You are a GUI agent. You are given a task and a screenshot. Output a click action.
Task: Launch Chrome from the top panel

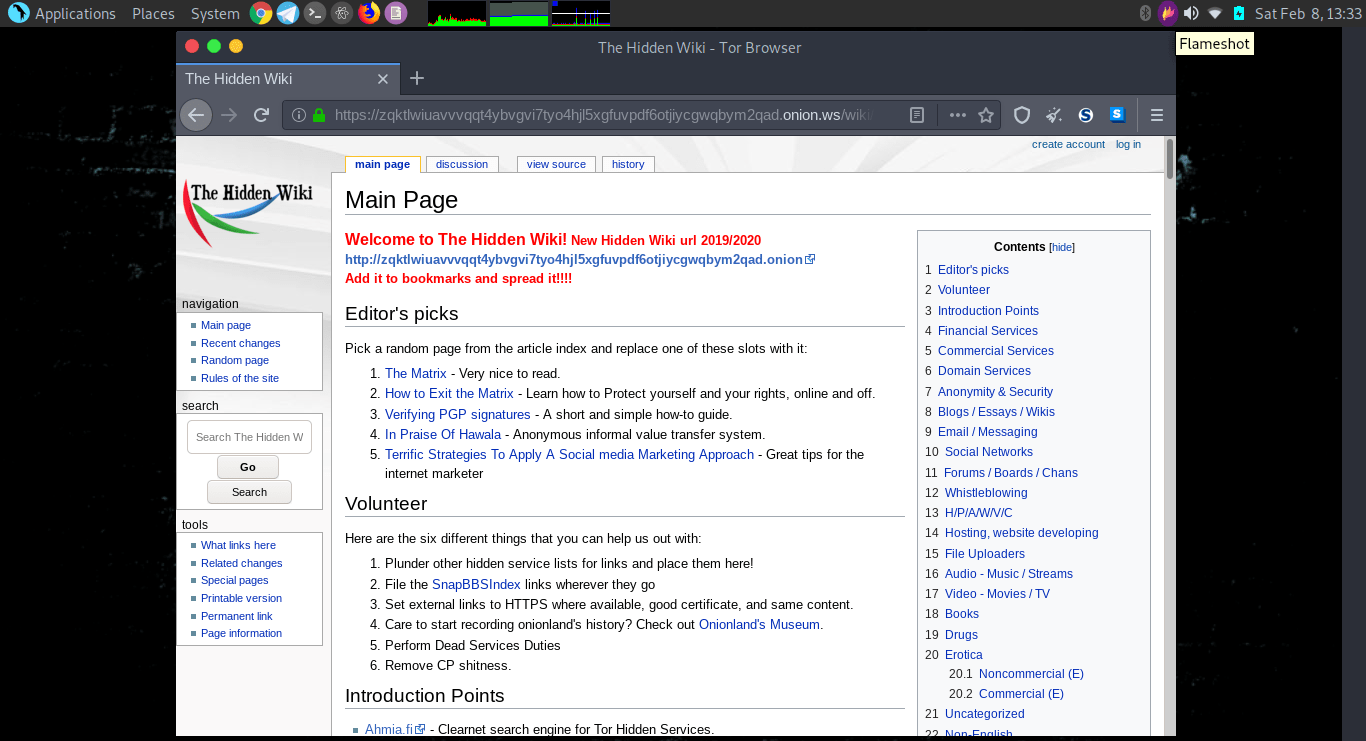point(261,13)
